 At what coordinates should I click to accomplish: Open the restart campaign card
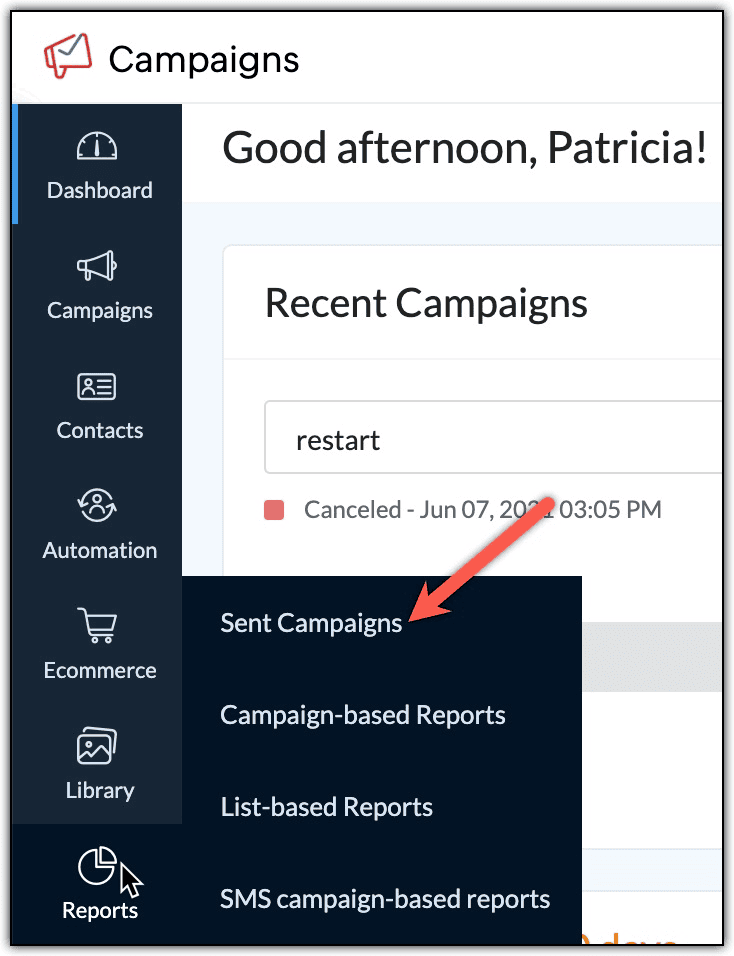pyautogui.click(x=493, y=437)
